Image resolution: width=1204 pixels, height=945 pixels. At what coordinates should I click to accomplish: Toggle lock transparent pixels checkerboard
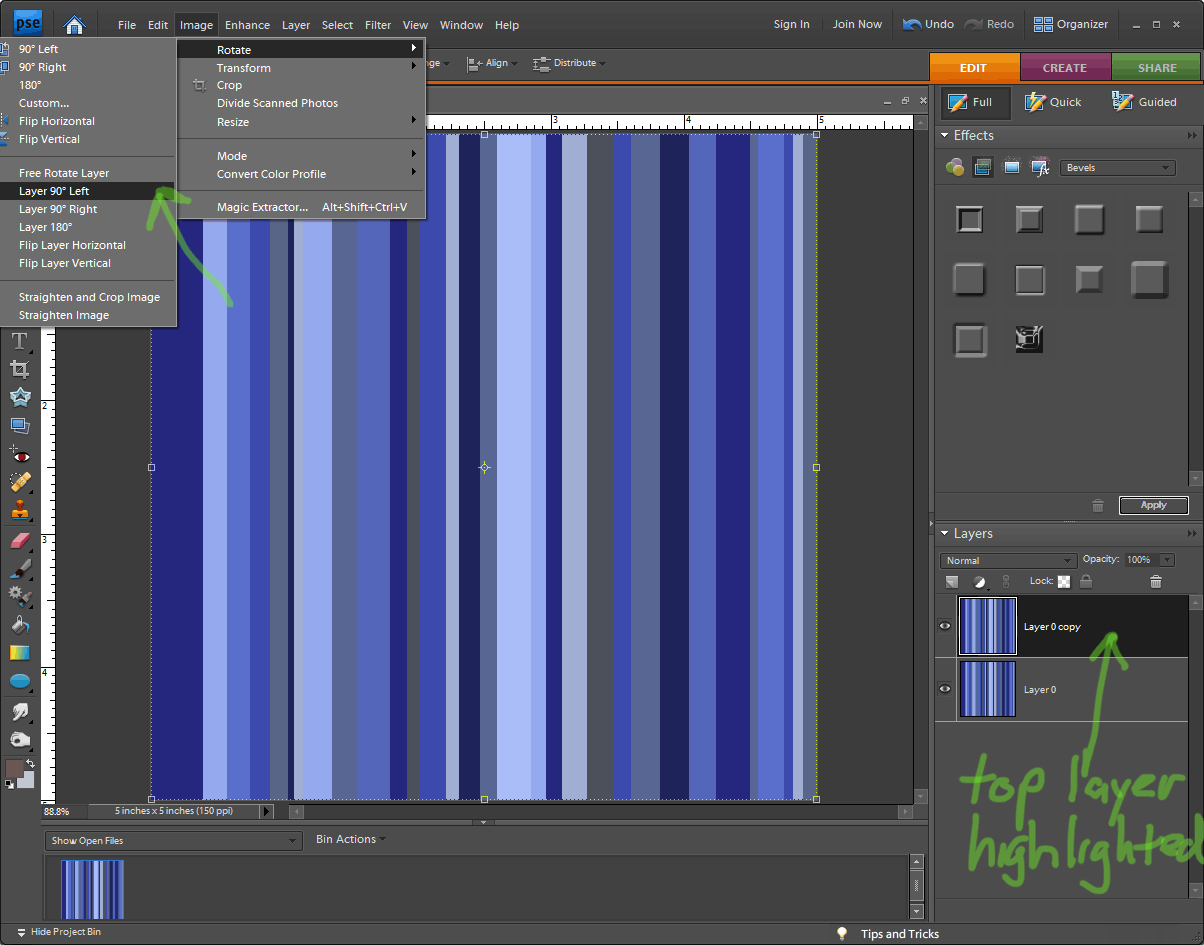click(x=1064, y=582)
